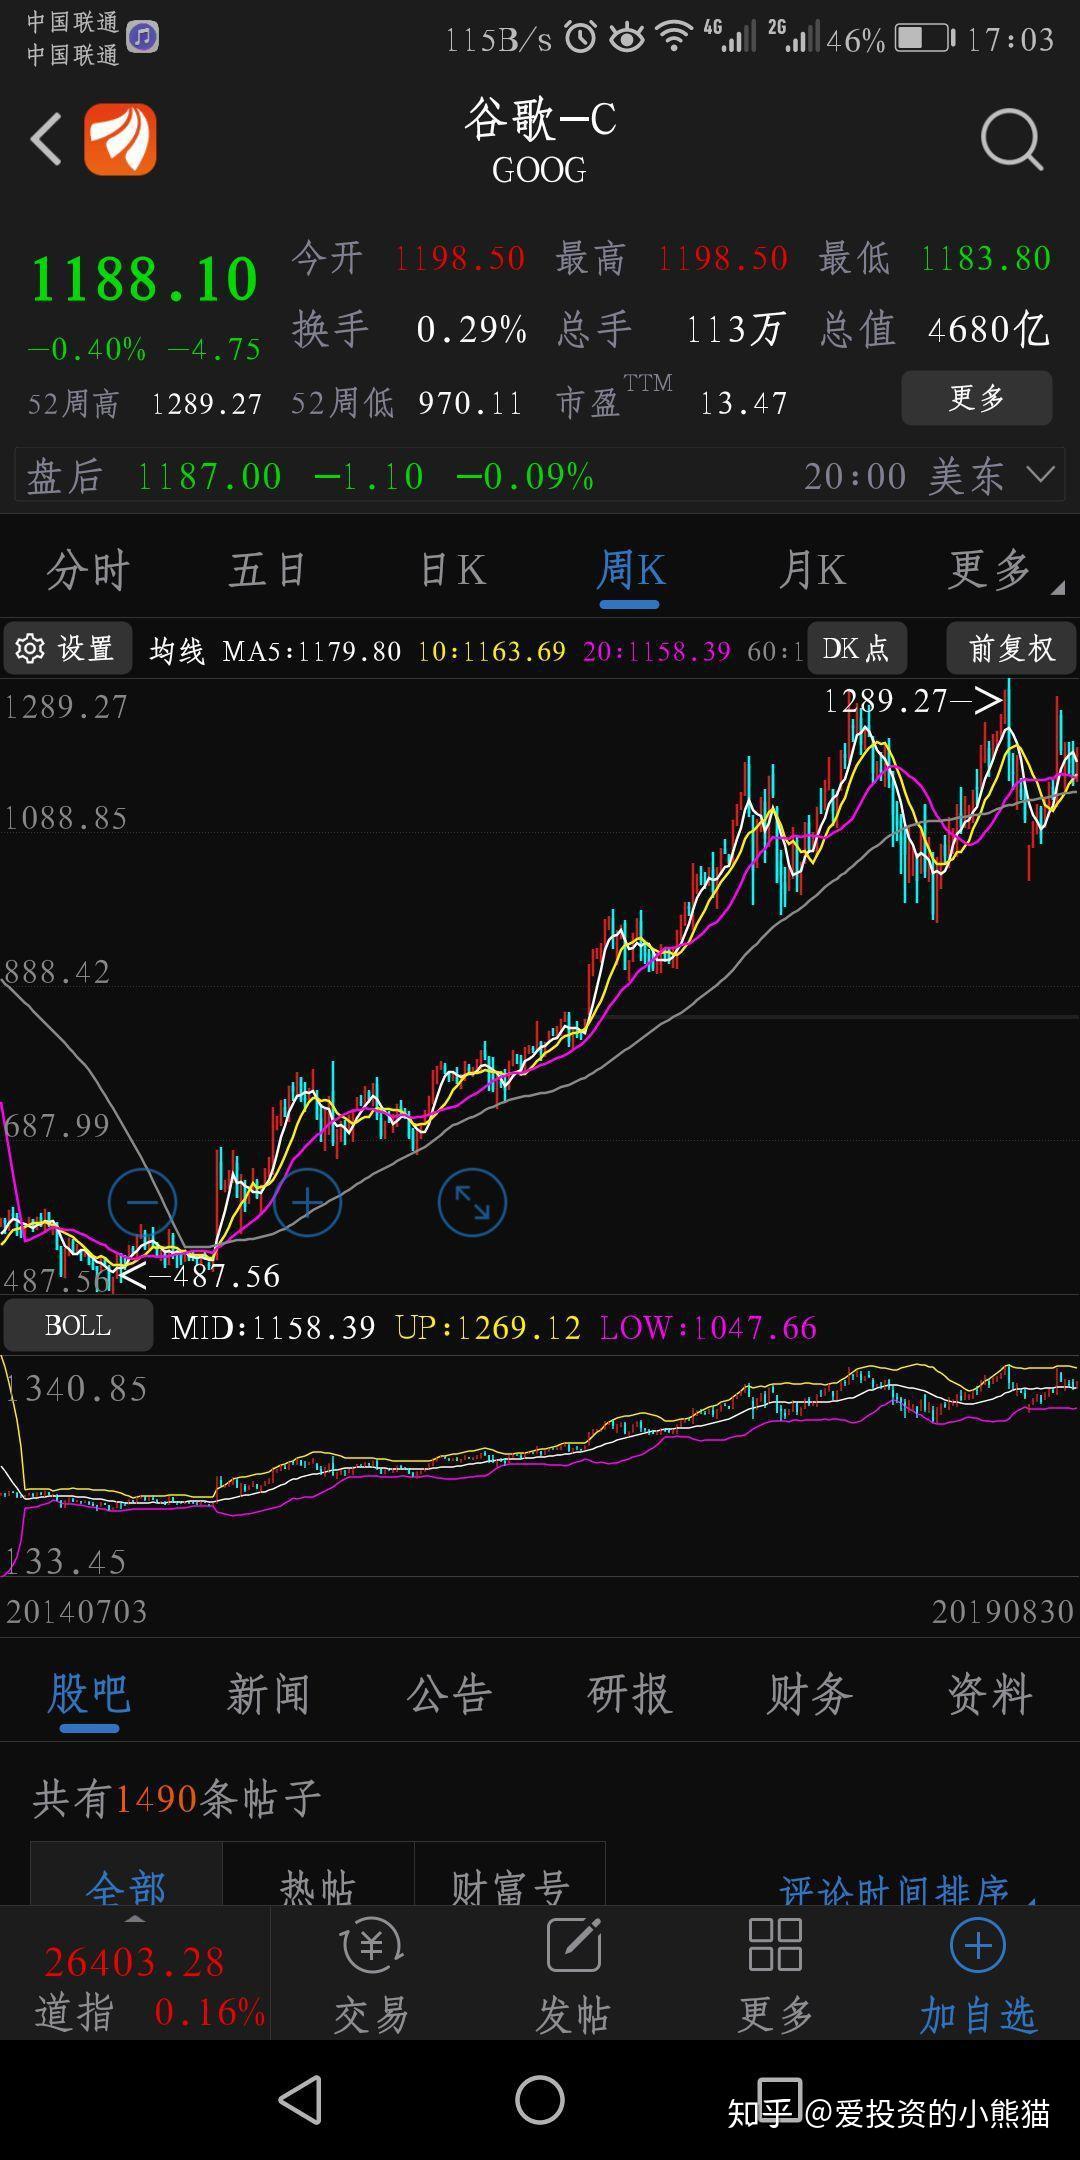The image size is (1080, 2160).
Task: Open the orange Eastmoney app logo
Action: 120,139
